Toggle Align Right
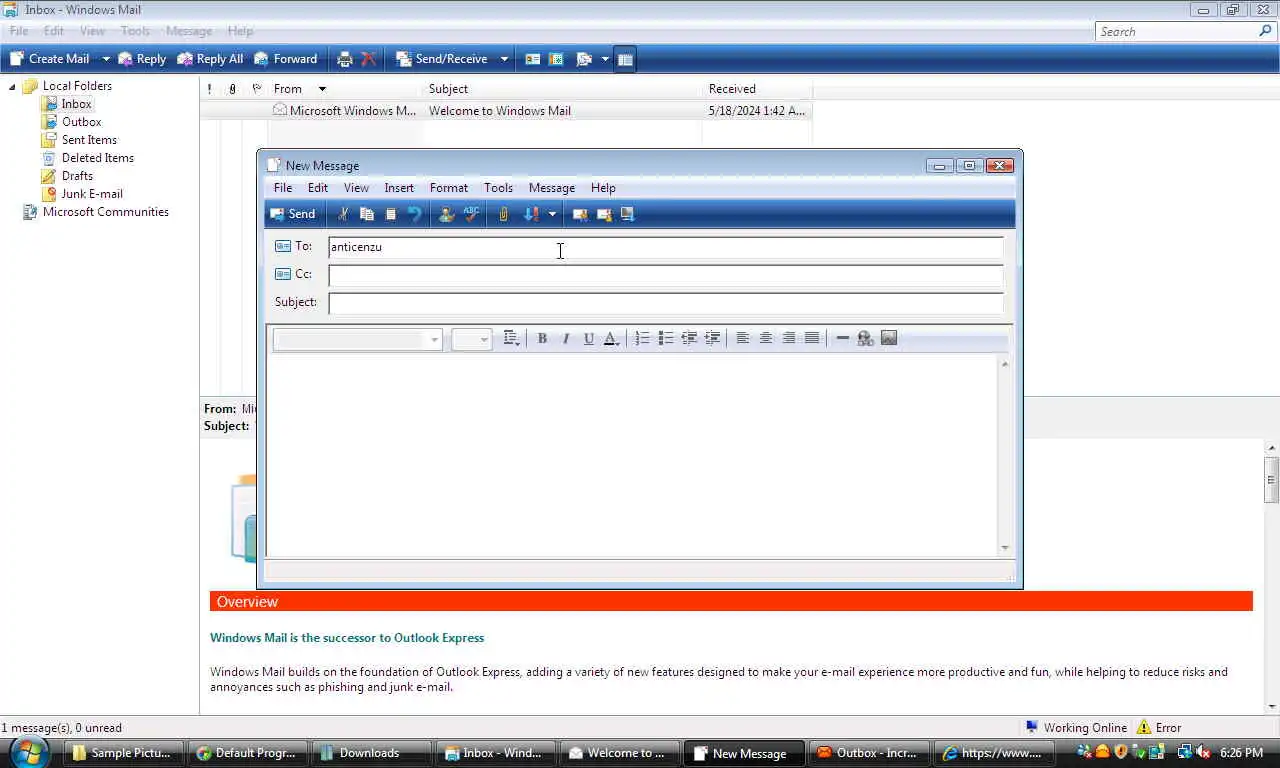1280x768 pixels. (x=788, y=338)
